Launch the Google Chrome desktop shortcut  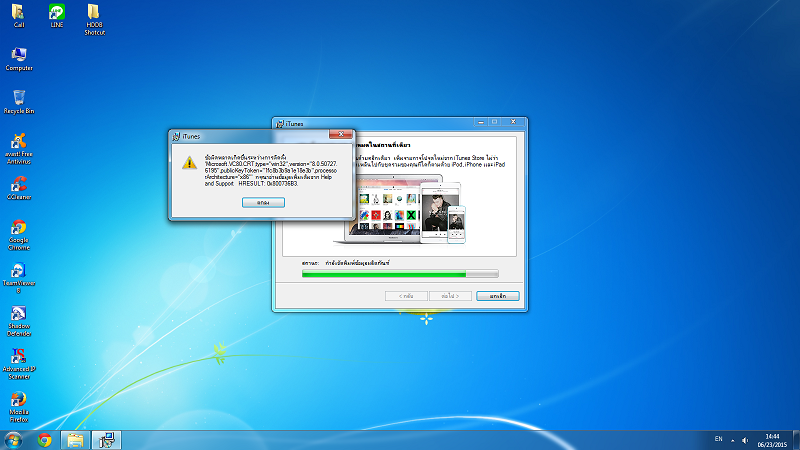[x=19, y=235]
